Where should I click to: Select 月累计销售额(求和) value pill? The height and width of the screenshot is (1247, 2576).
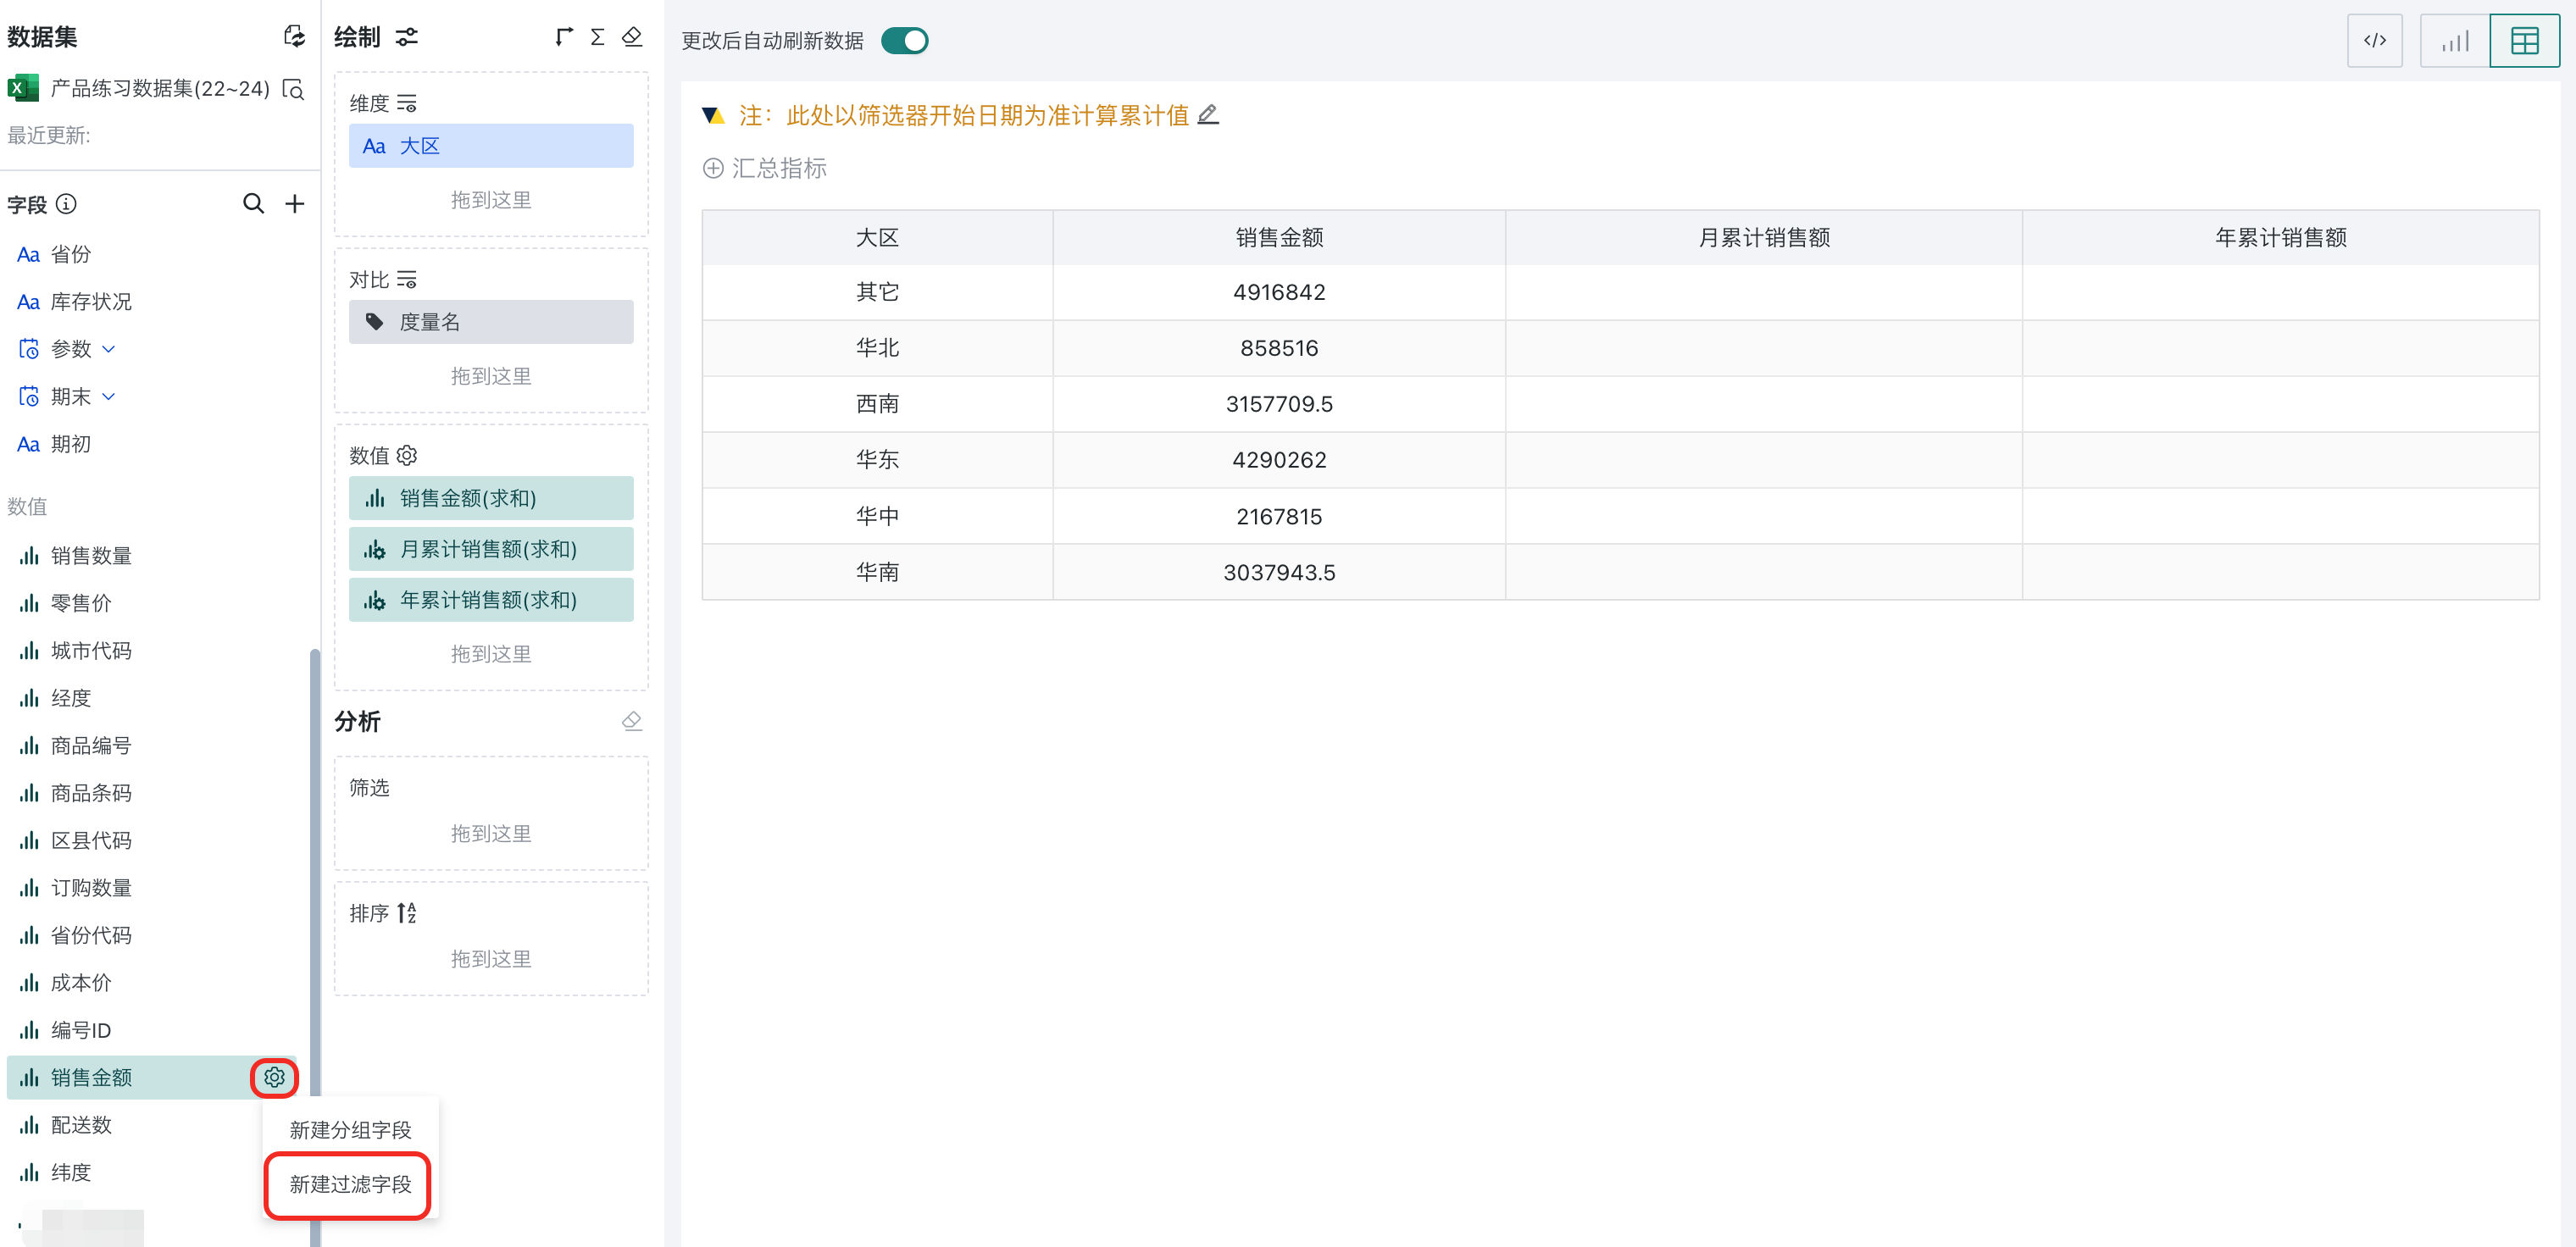coord(490,549)
